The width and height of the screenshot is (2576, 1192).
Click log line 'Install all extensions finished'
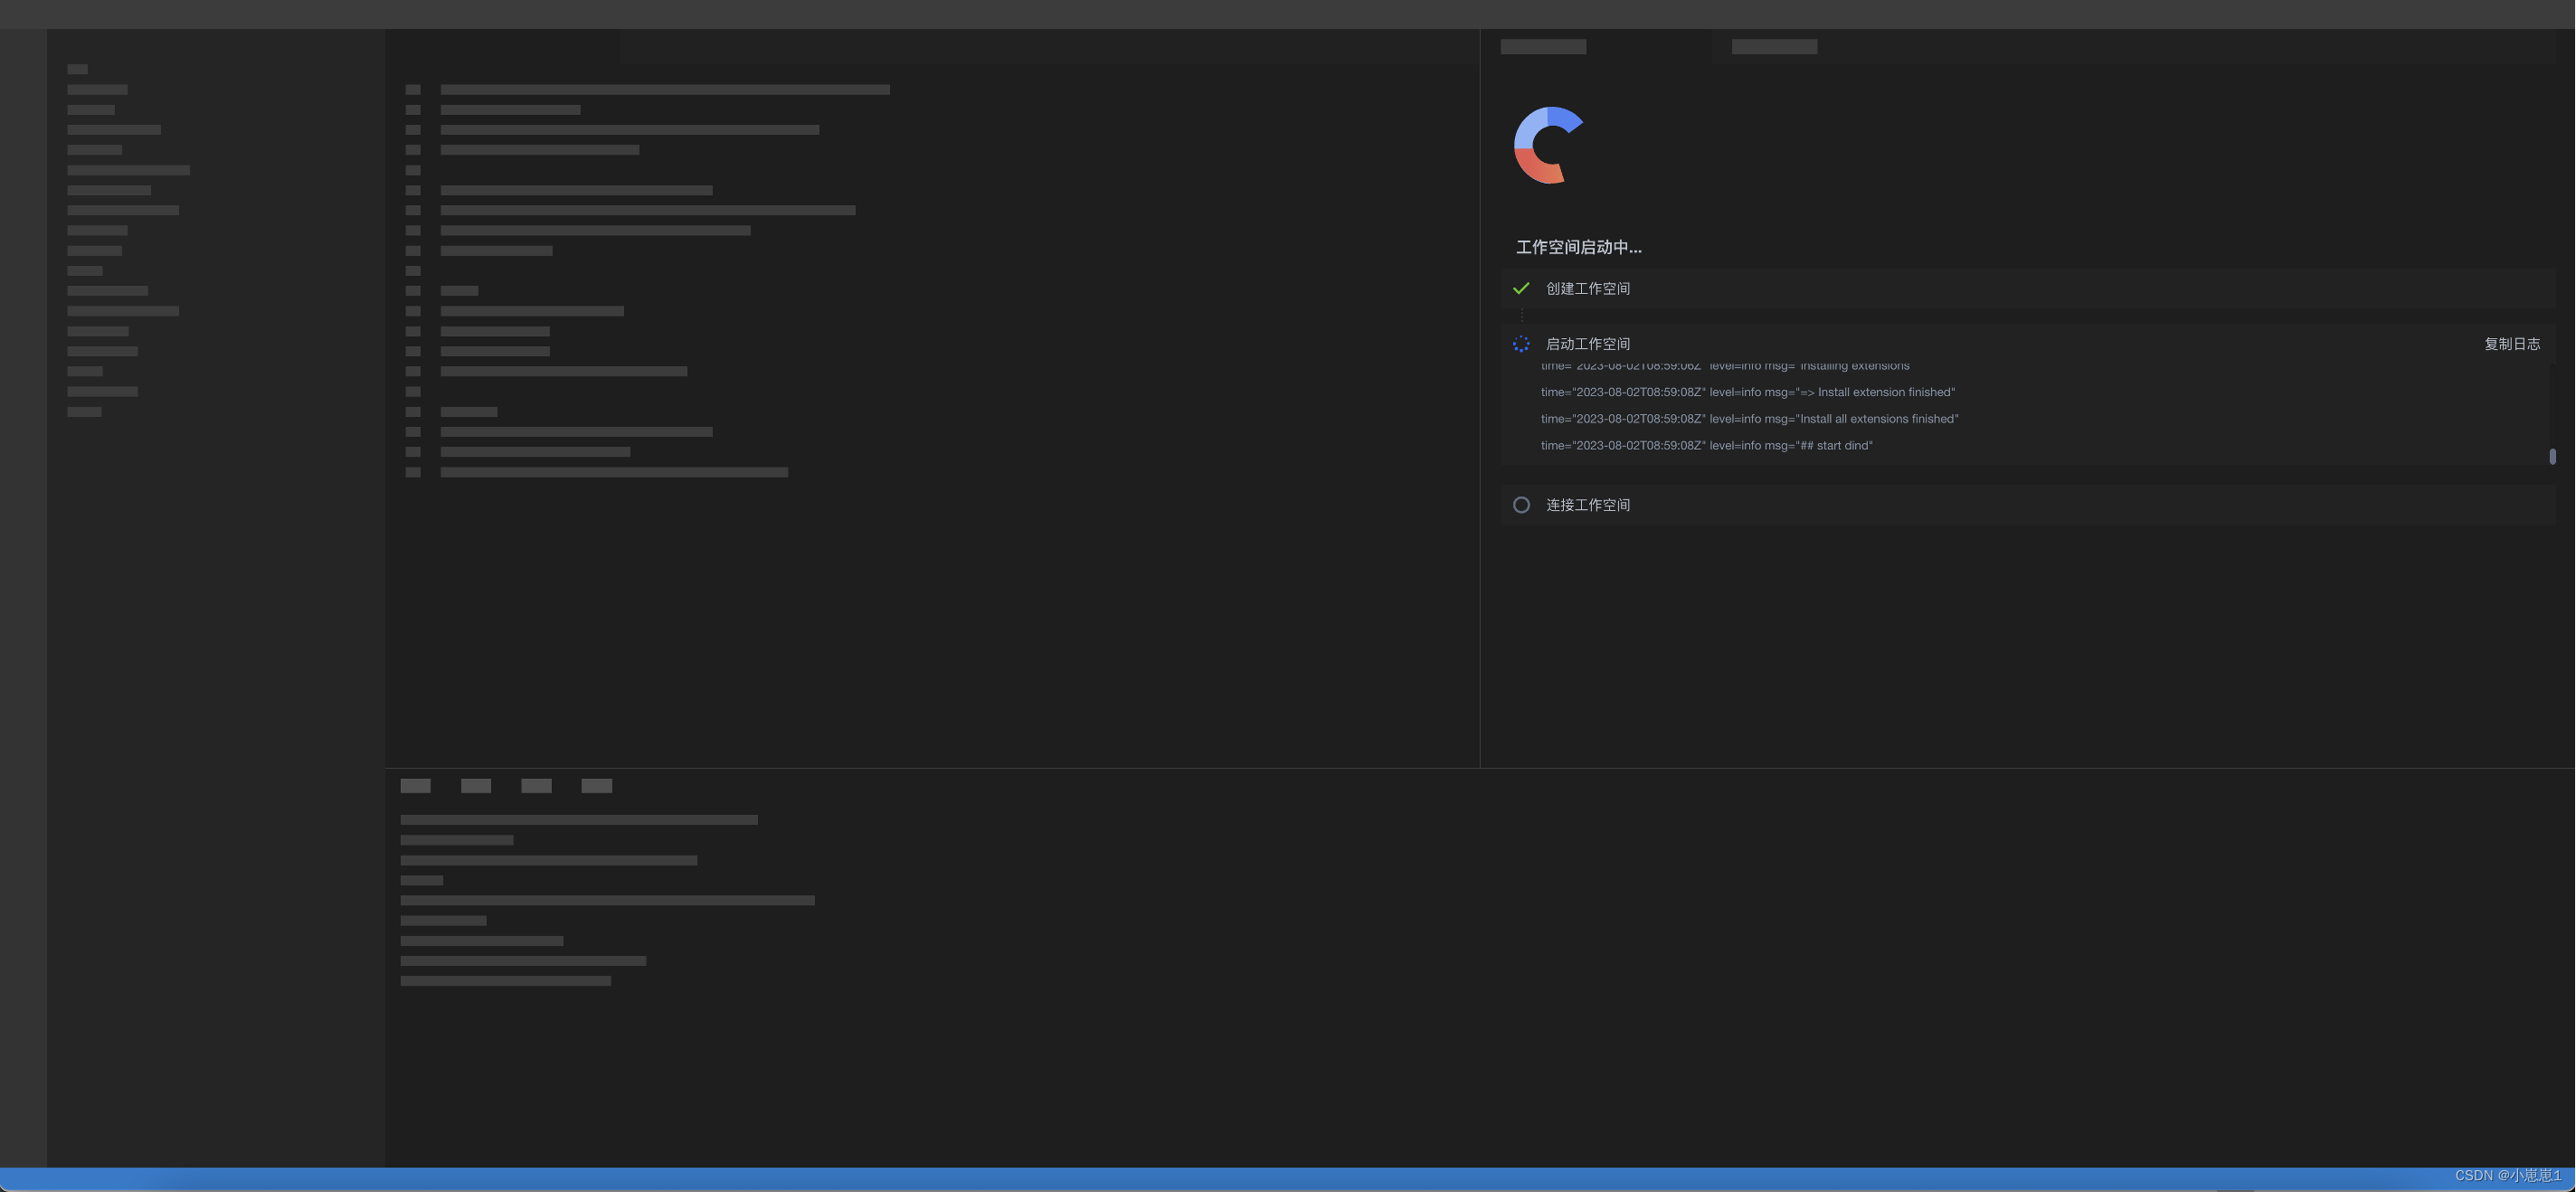pyautogui.click(x=1749, y=419)
